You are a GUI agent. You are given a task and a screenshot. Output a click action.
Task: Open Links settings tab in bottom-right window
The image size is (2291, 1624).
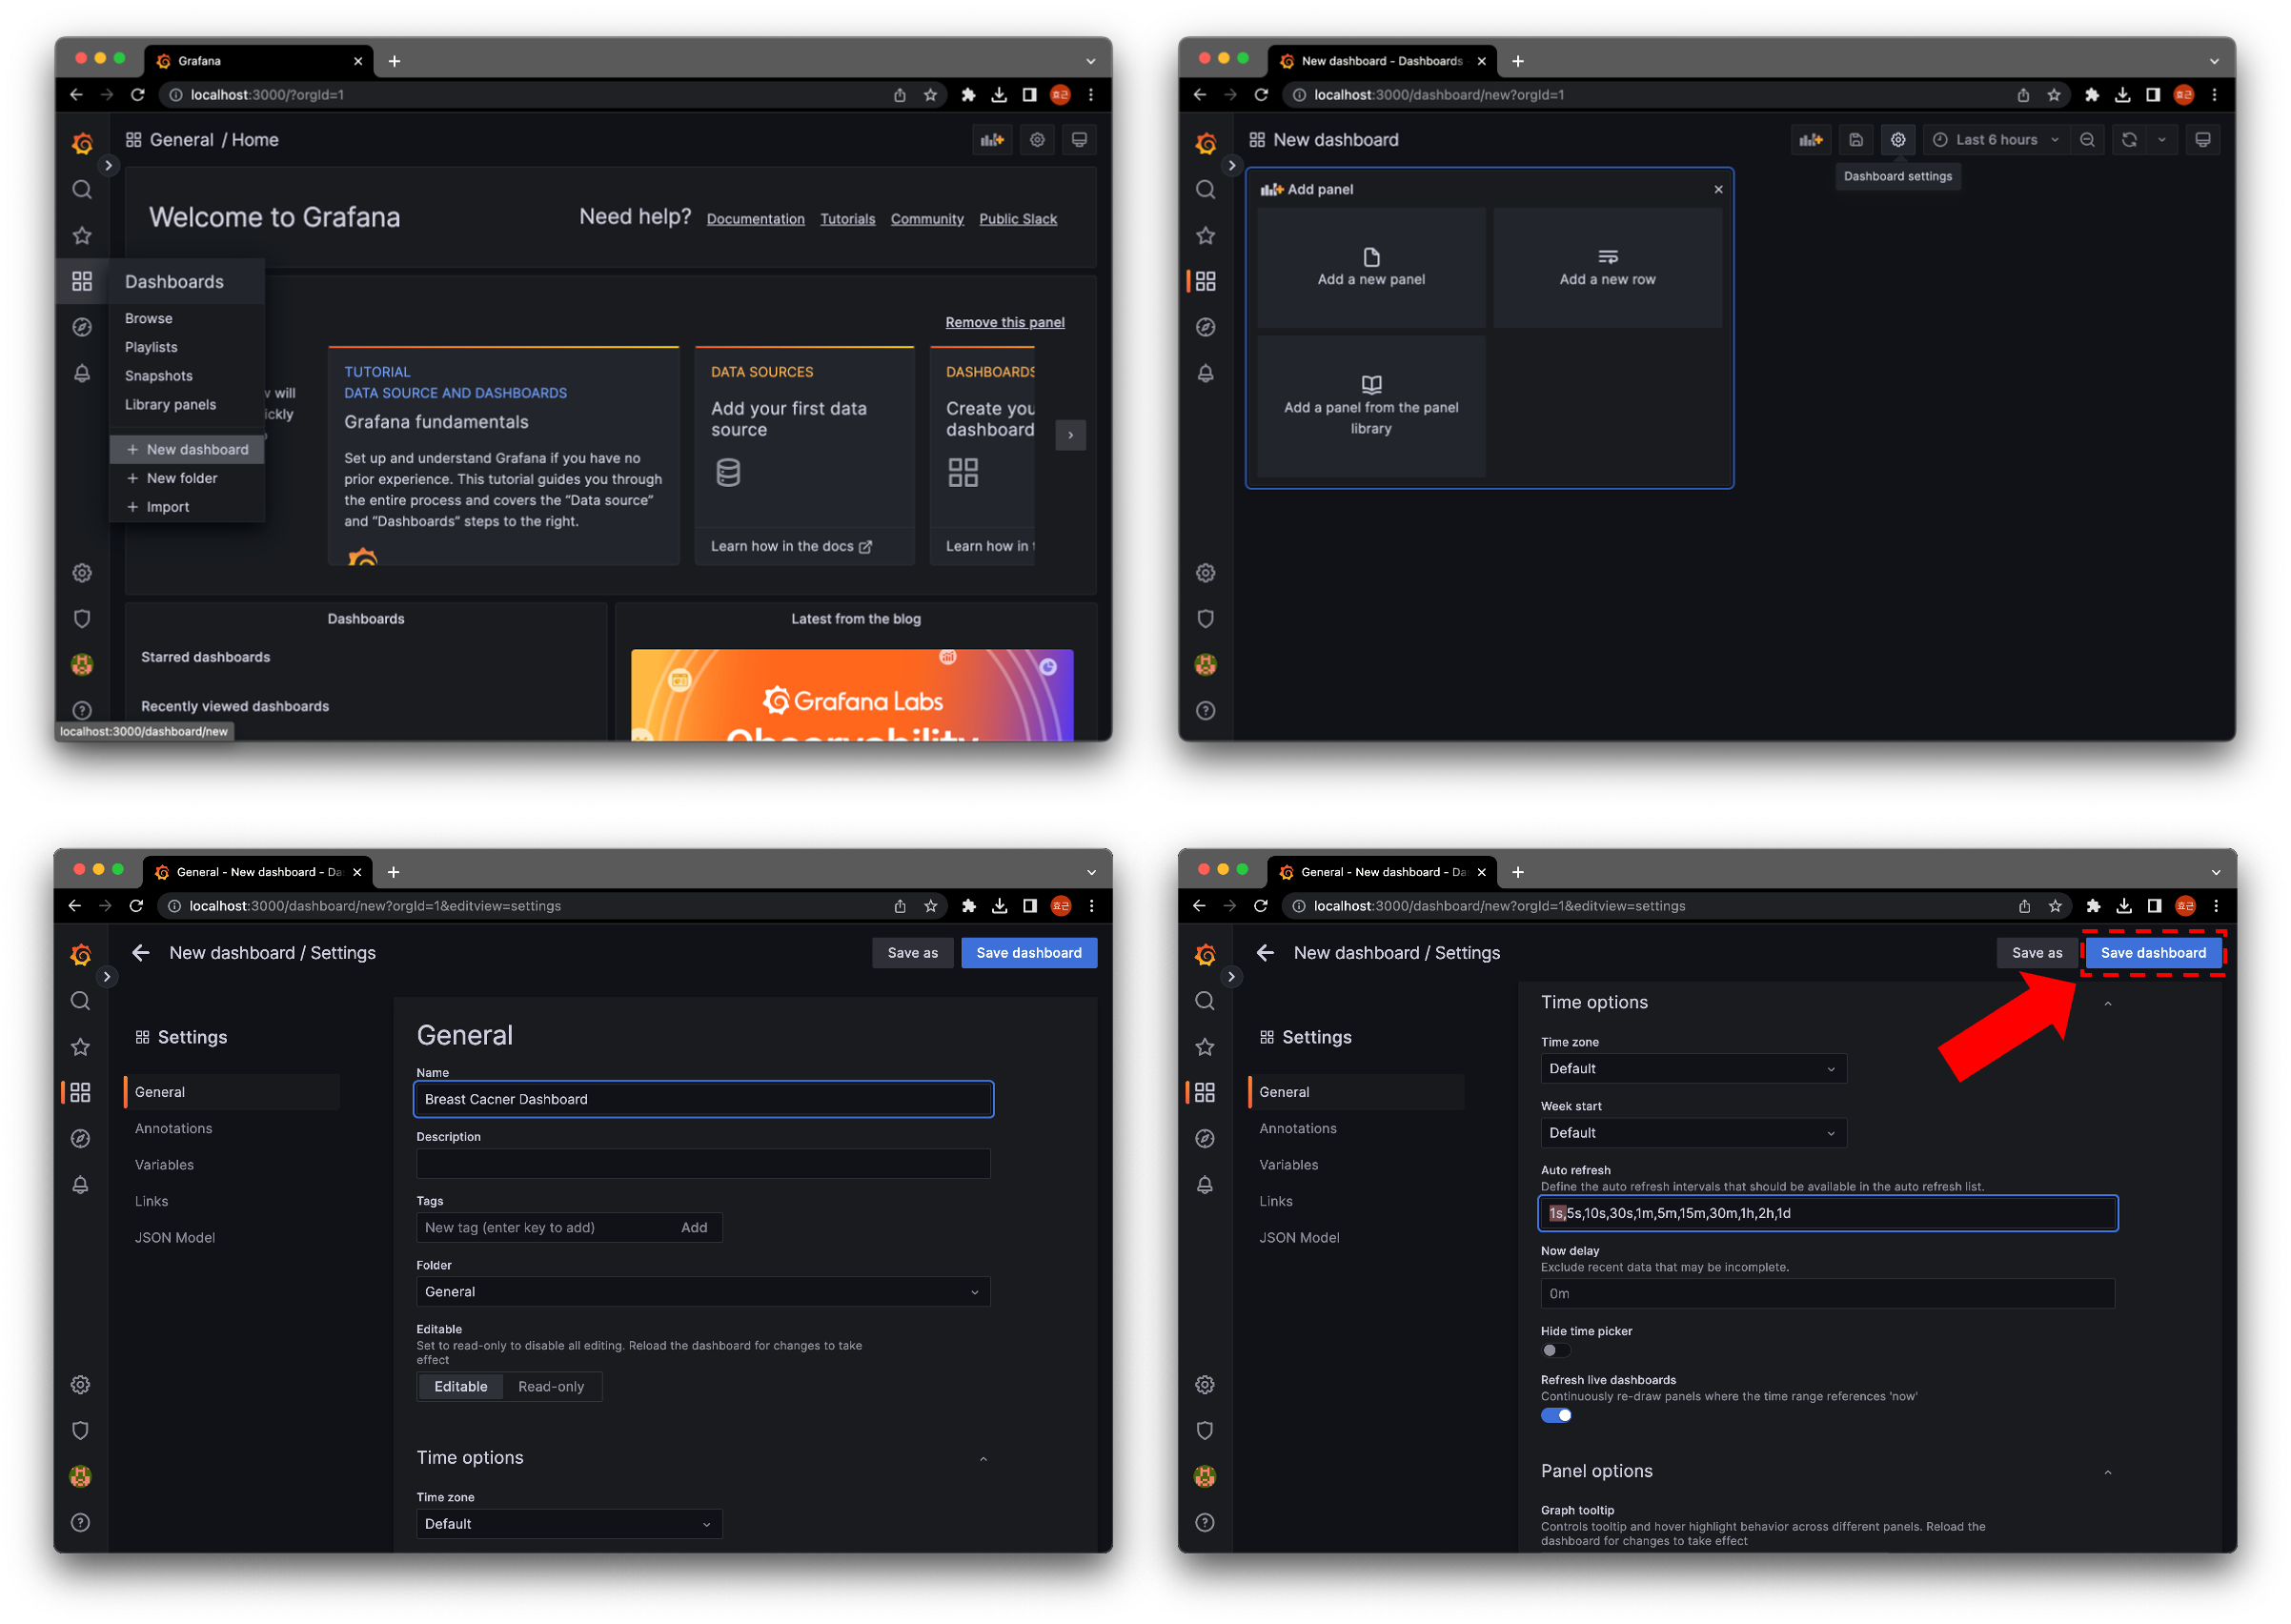click(1276, 1200)
